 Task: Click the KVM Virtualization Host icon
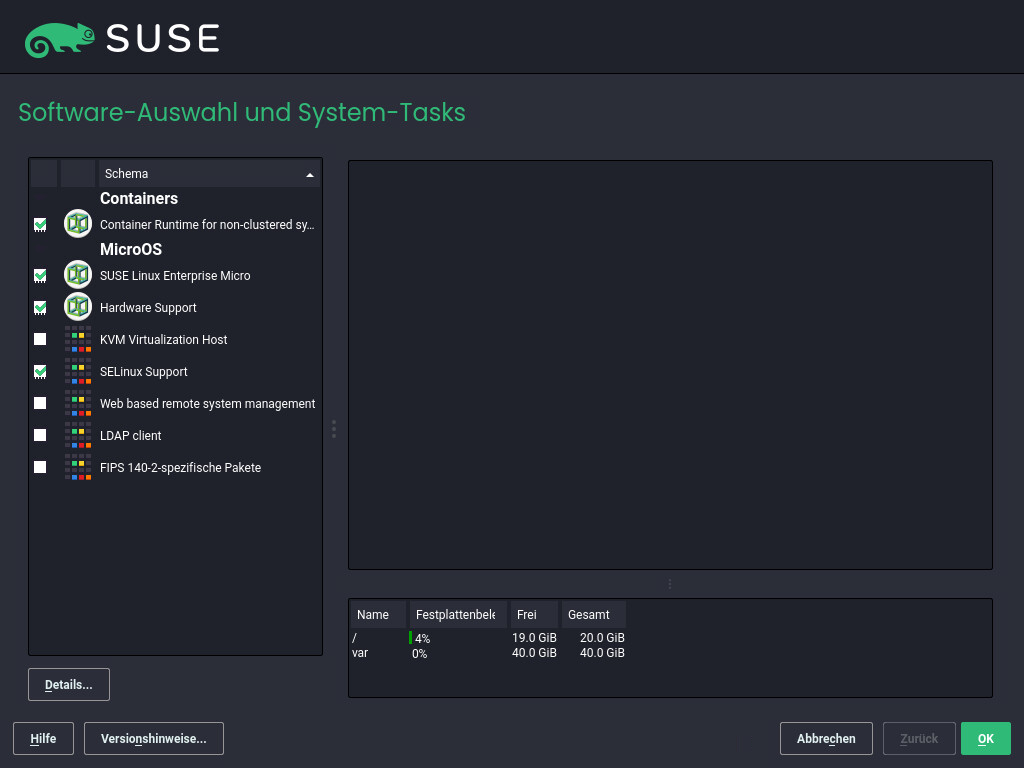(78, 339)
